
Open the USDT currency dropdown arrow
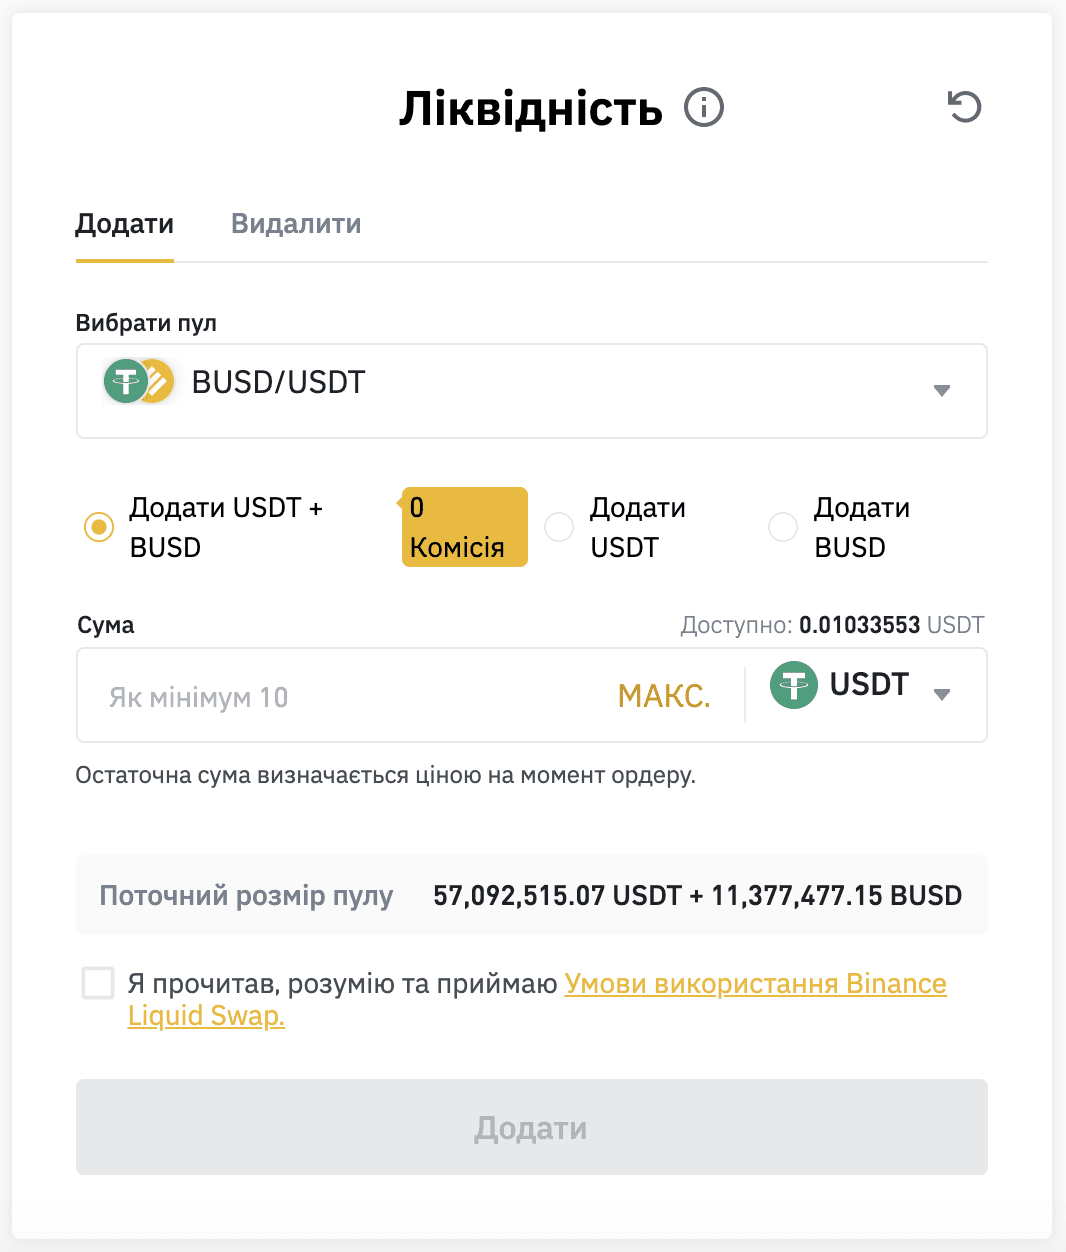point(941,694)
